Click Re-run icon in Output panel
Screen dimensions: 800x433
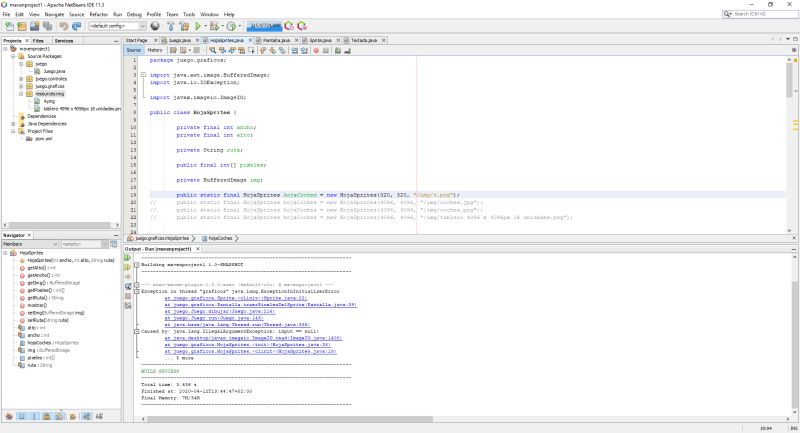(128, 258)
